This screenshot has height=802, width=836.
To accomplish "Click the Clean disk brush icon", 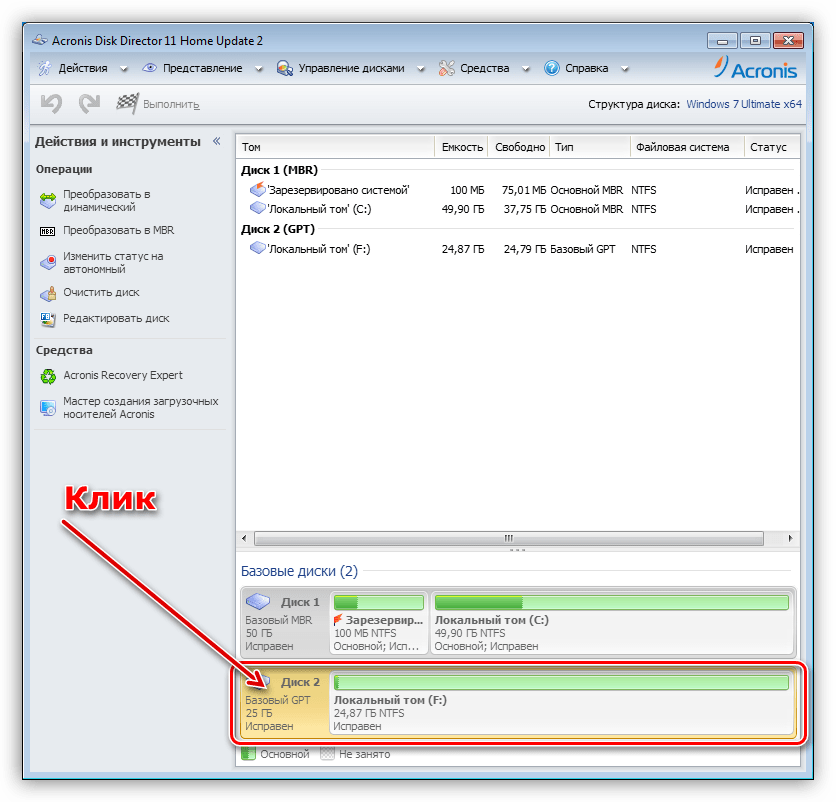I will coord(48,293).
